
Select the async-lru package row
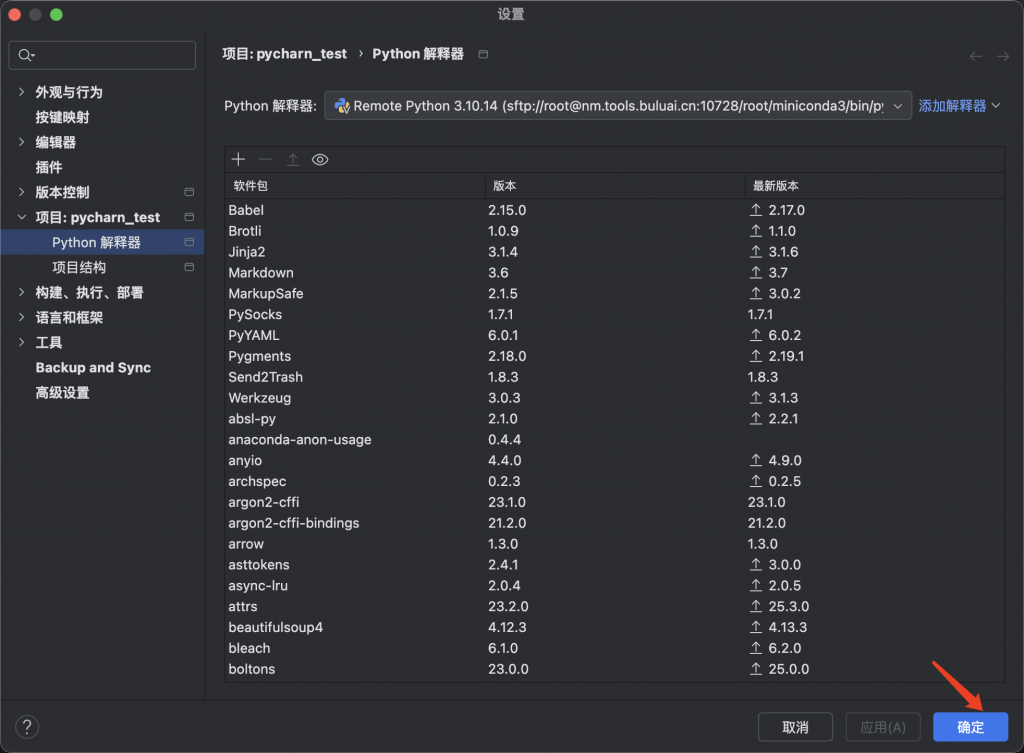[x=614, y=586]
